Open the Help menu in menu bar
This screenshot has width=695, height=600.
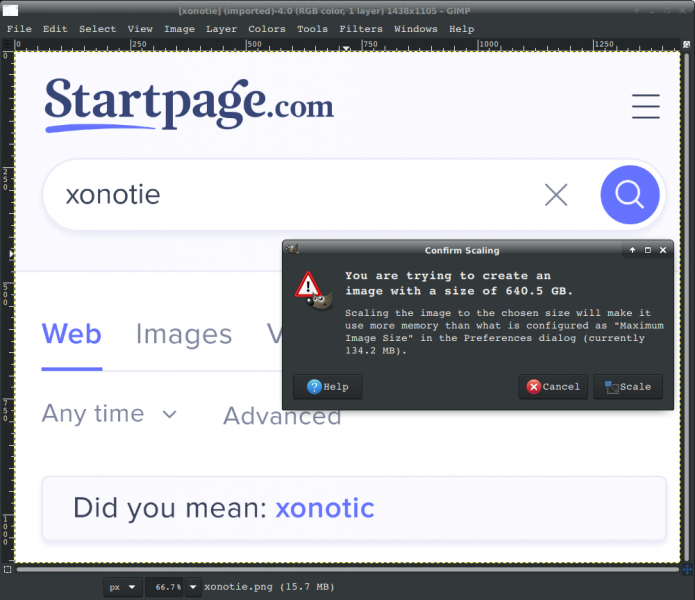pyautogui.click(x=461, y=29)
